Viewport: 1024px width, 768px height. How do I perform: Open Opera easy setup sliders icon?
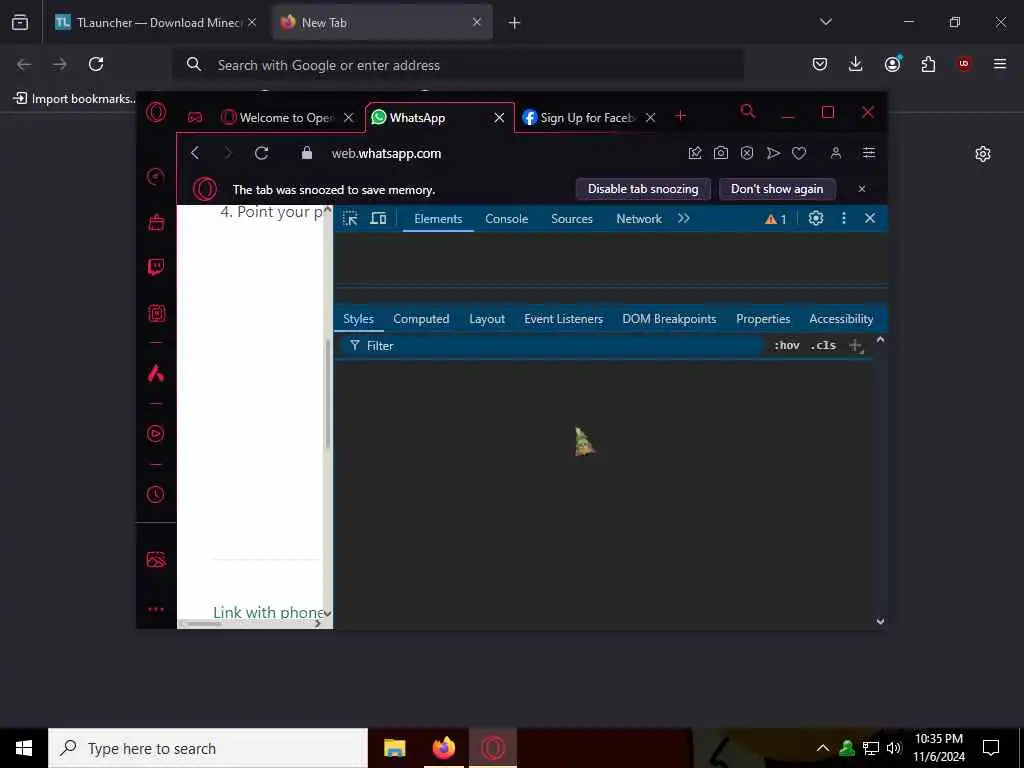click(869, 153)
